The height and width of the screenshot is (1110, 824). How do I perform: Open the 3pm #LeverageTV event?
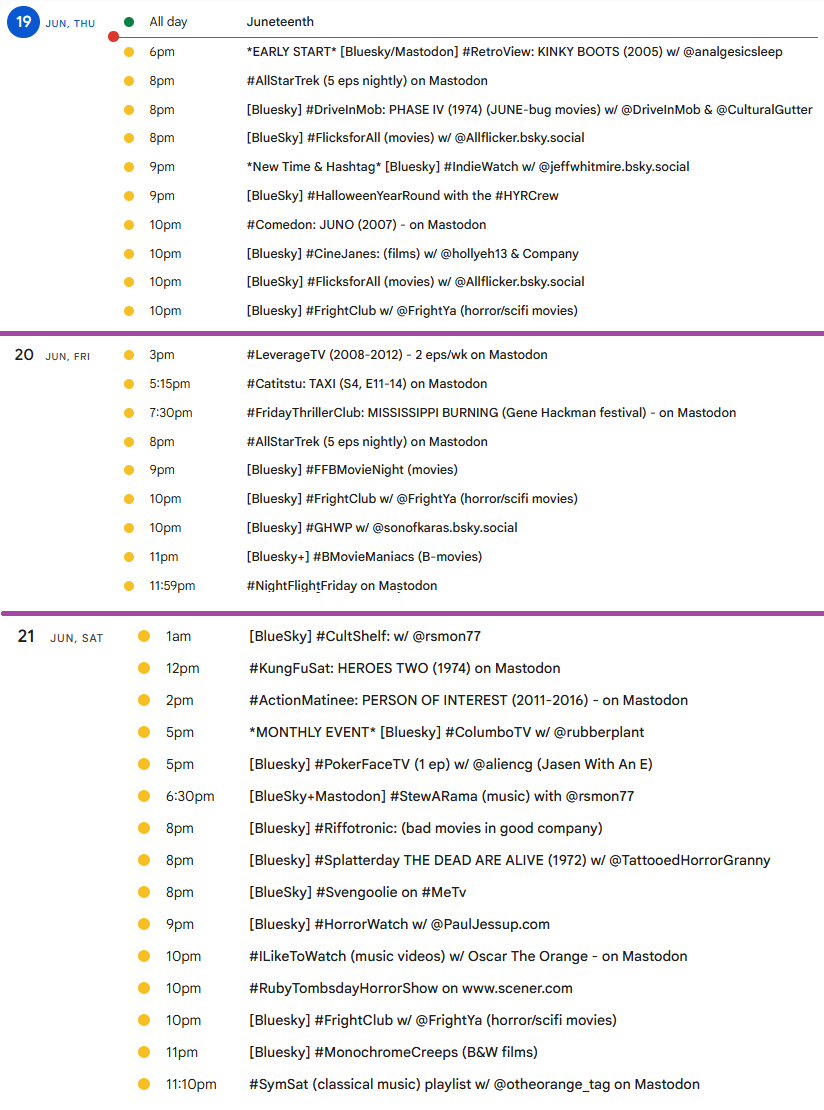(396, 355)
